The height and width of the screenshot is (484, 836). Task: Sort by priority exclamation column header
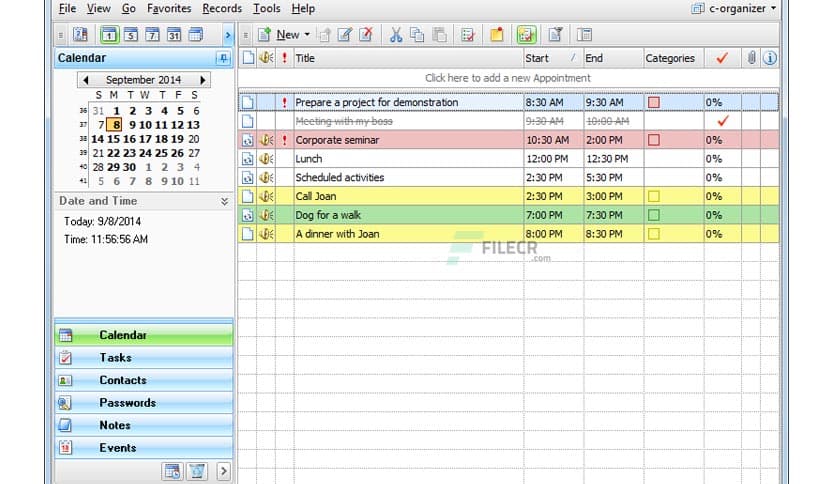coord(285,58)
